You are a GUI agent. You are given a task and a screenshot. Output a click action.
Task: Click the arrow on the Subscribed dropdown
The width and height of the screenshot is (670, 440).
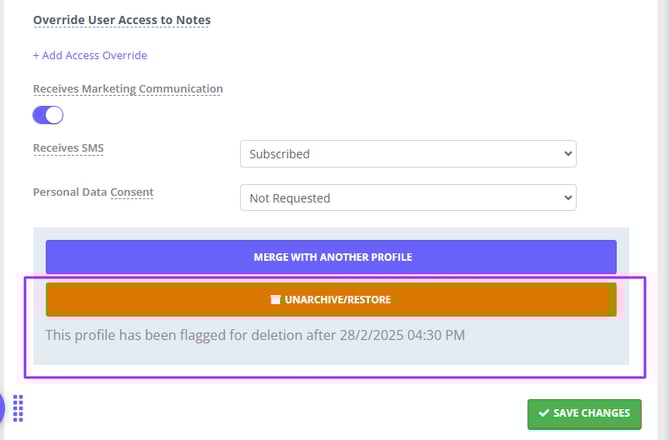568,154
